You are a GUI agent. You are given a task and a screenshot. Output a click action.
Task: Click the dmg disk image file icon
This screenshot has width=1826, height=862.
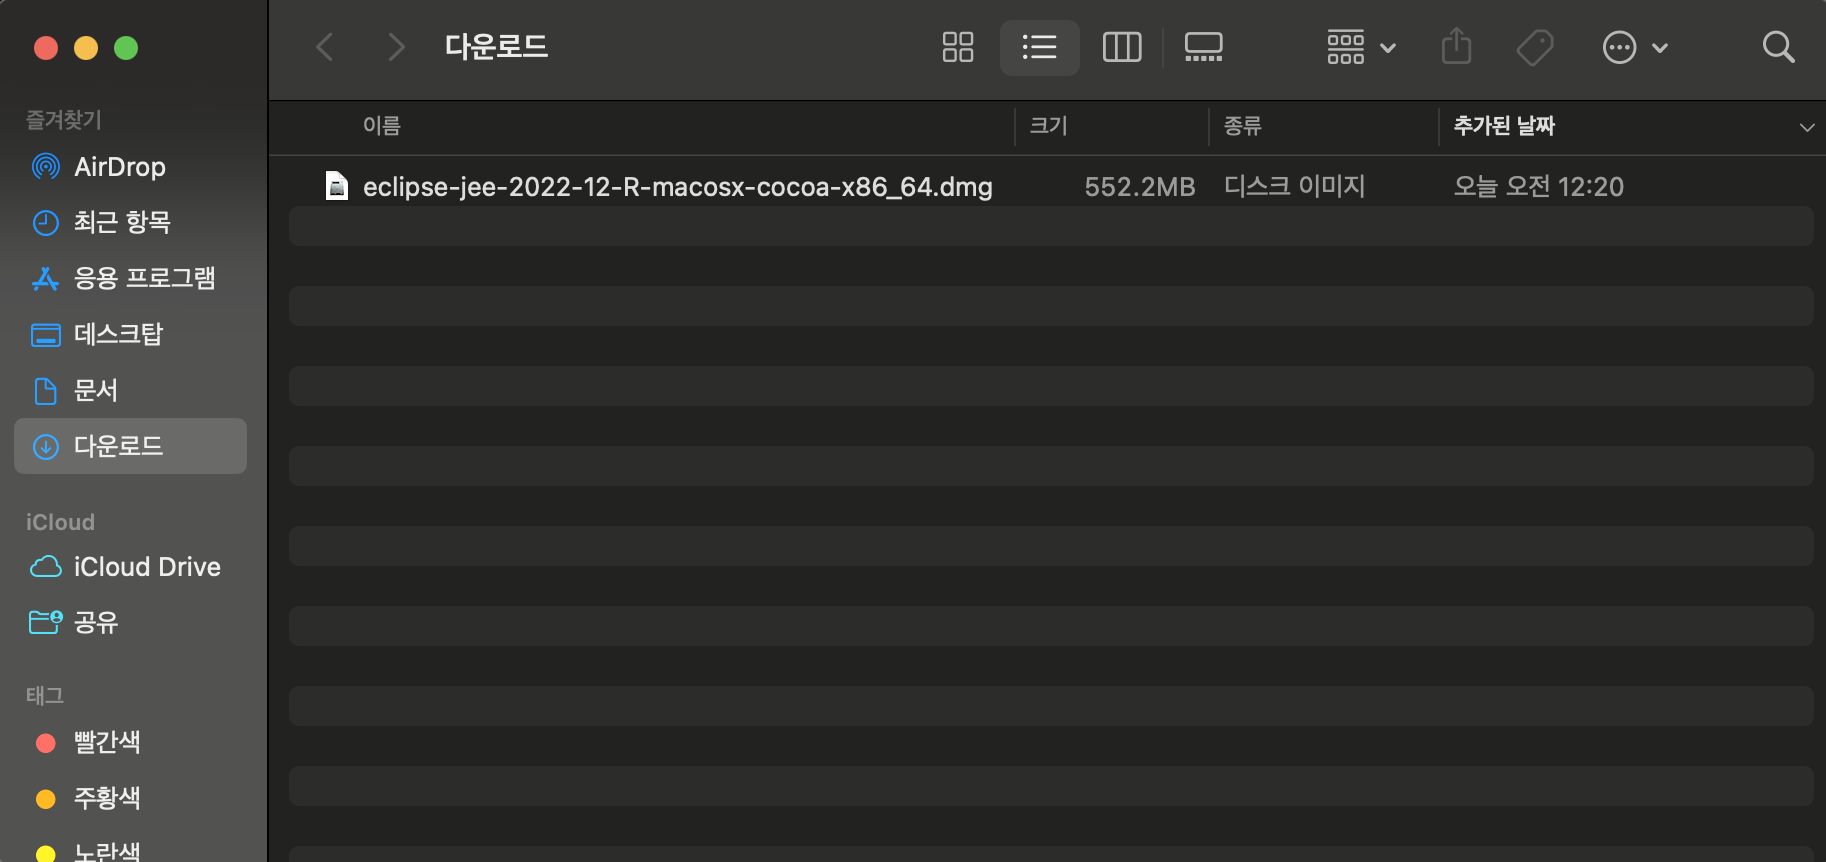click(337, 186)
